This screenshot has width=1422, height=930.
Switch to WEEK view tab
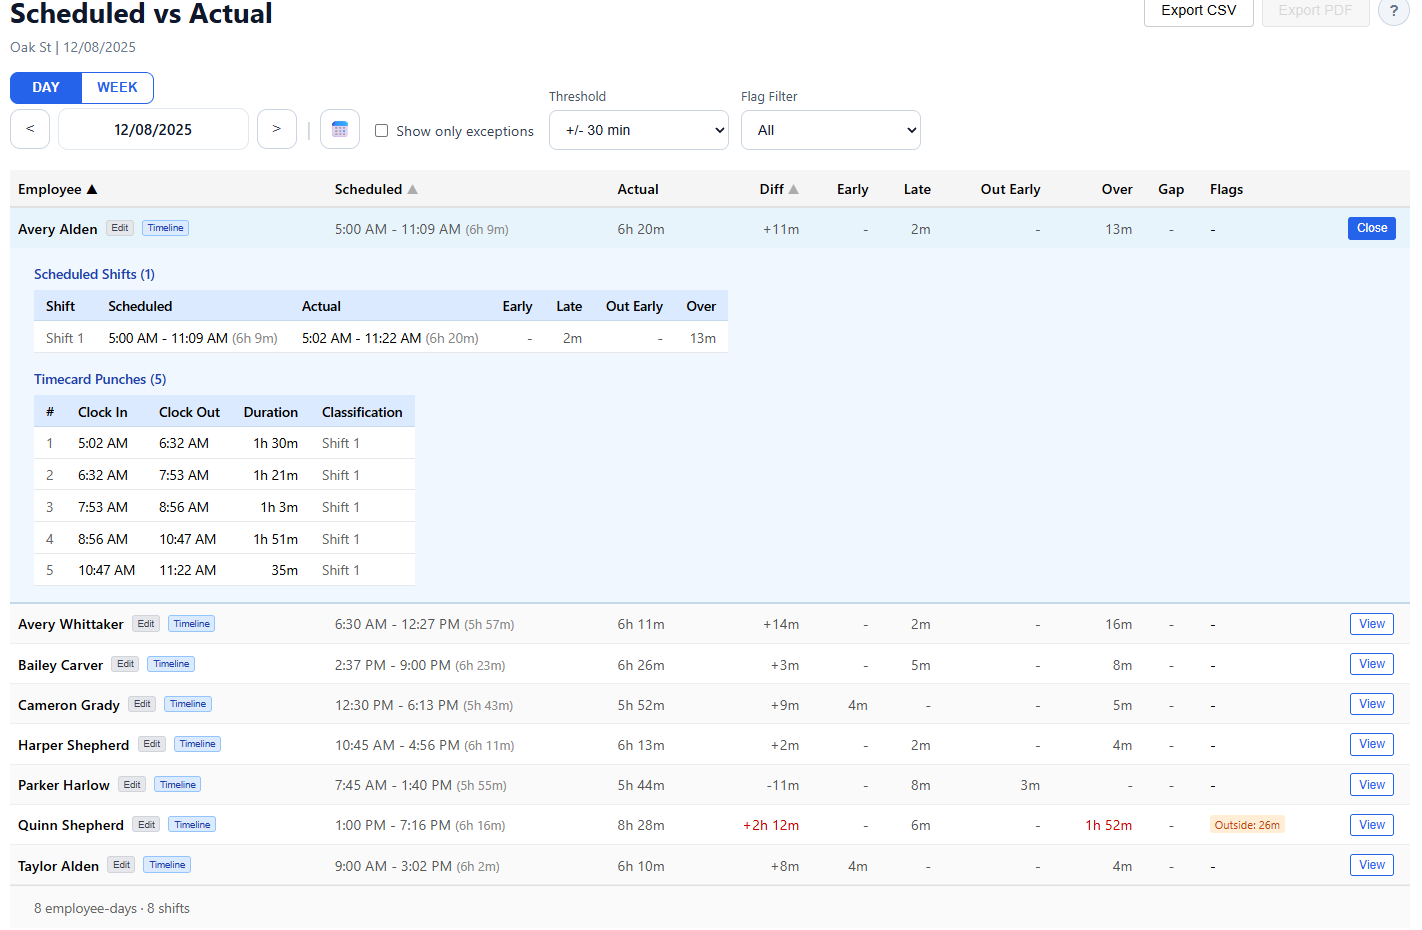pos(117,87)
